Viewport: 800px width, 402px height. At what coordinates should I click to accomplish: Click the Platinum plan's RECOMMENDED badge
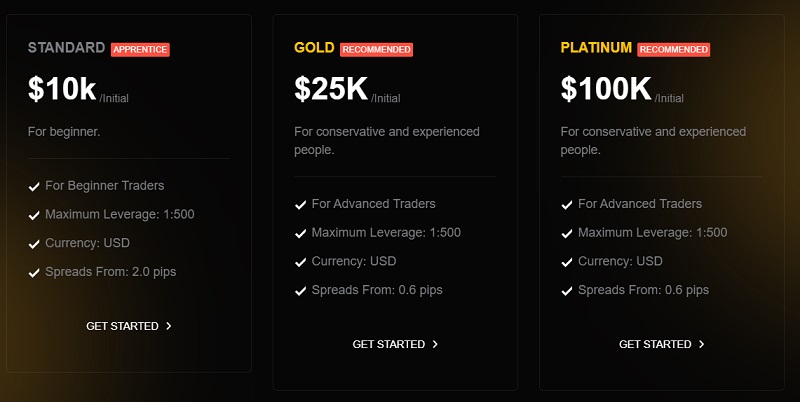tap(674, 49)
